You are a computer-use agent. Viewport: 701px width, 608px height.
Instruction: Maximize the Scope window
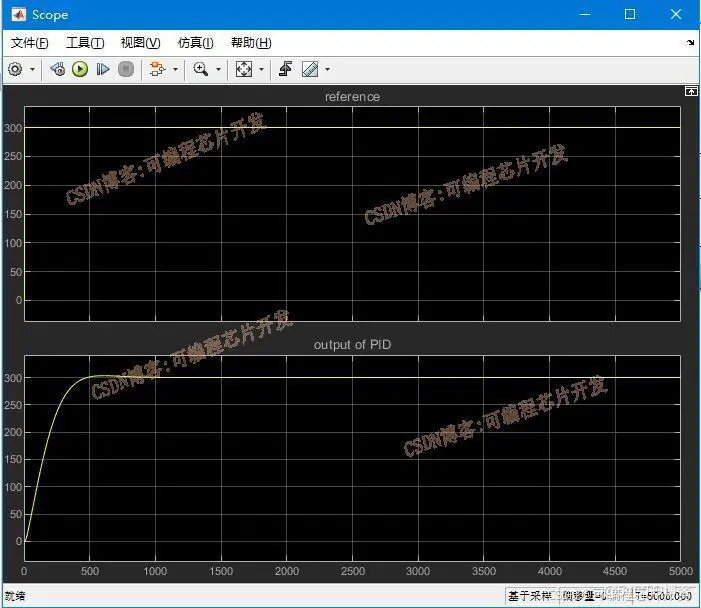630,14
